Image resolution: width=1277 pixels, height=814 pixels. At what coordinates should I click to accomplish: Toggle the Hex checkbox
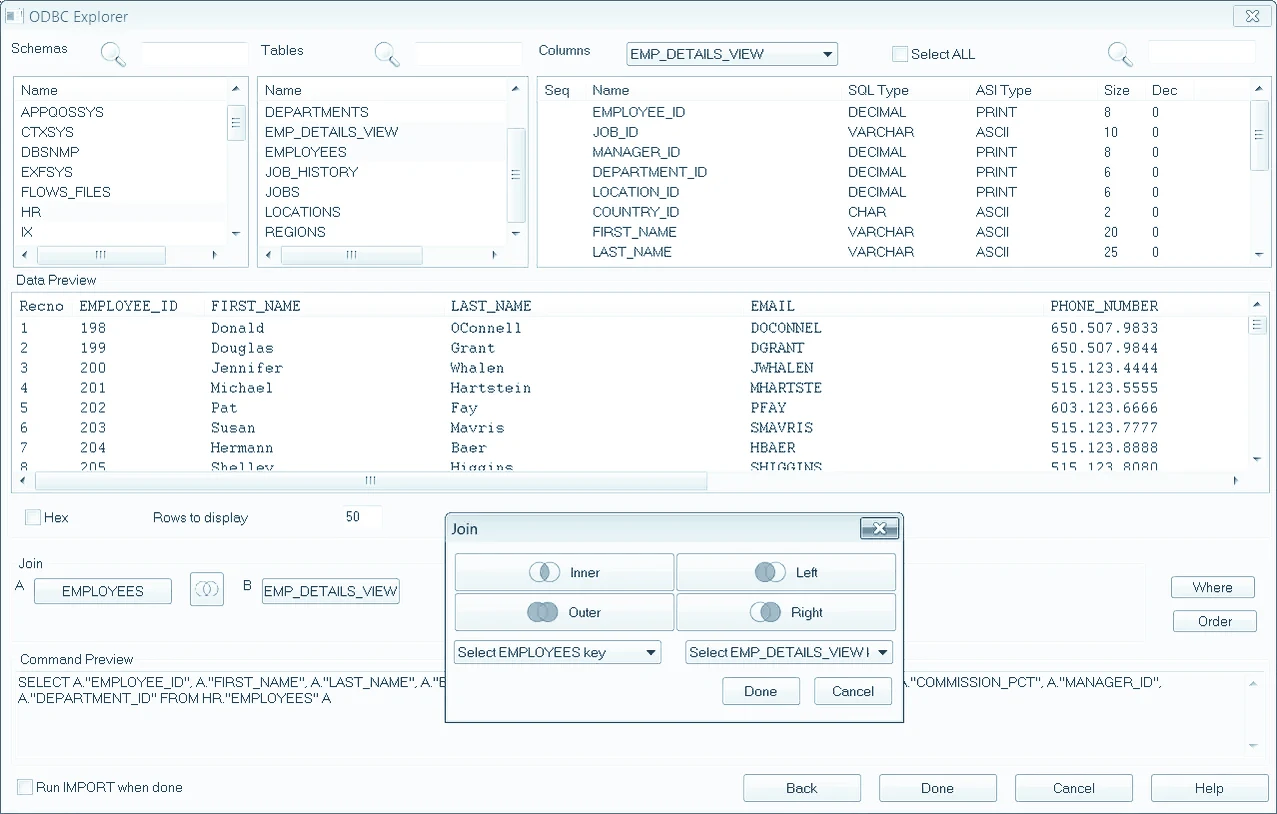point(32,517)
